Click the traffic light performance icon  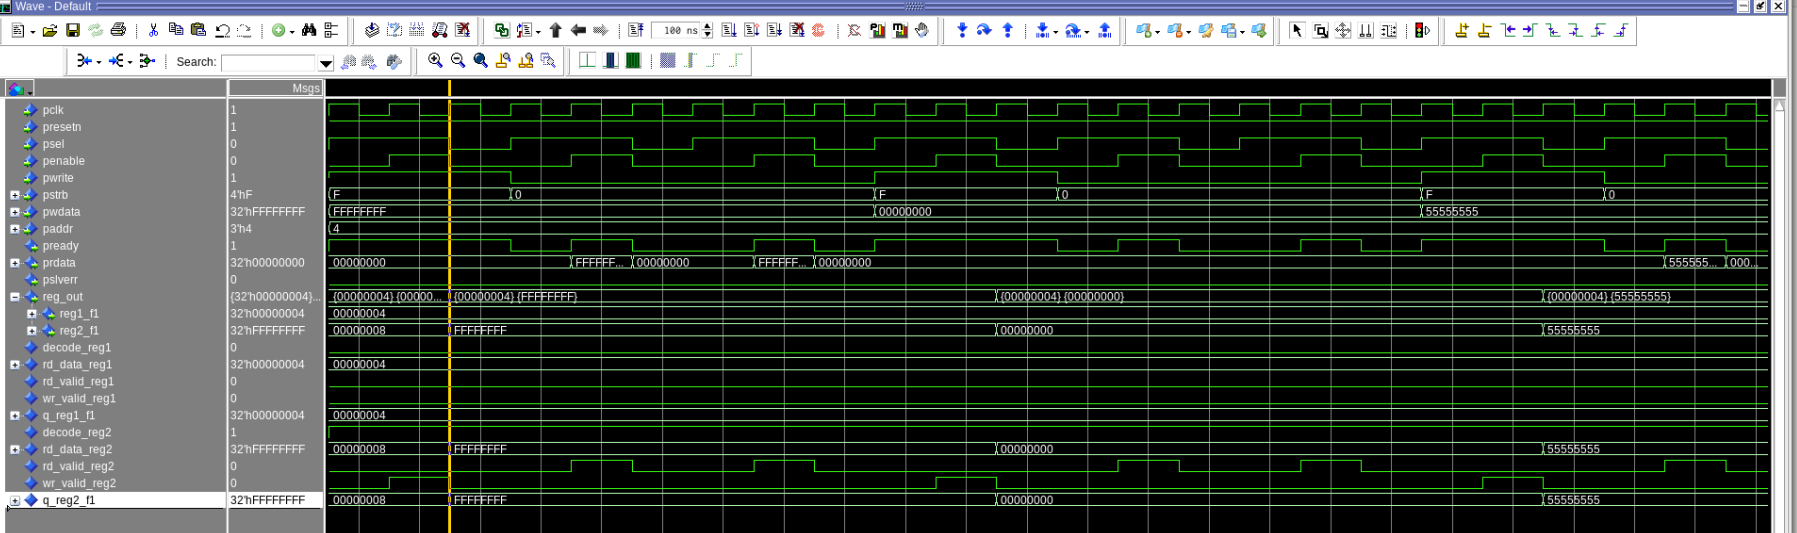coord(1422,31)
